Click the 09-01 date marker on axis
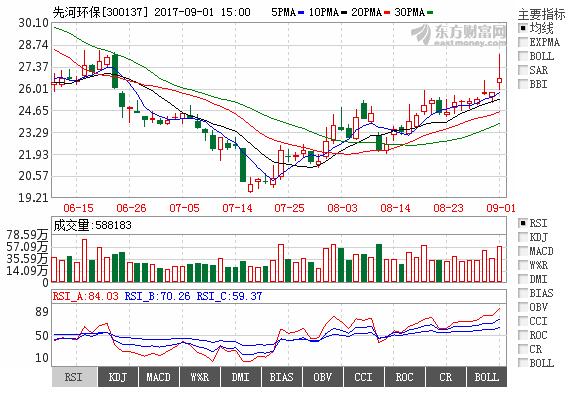 click(x=501, y=208)
